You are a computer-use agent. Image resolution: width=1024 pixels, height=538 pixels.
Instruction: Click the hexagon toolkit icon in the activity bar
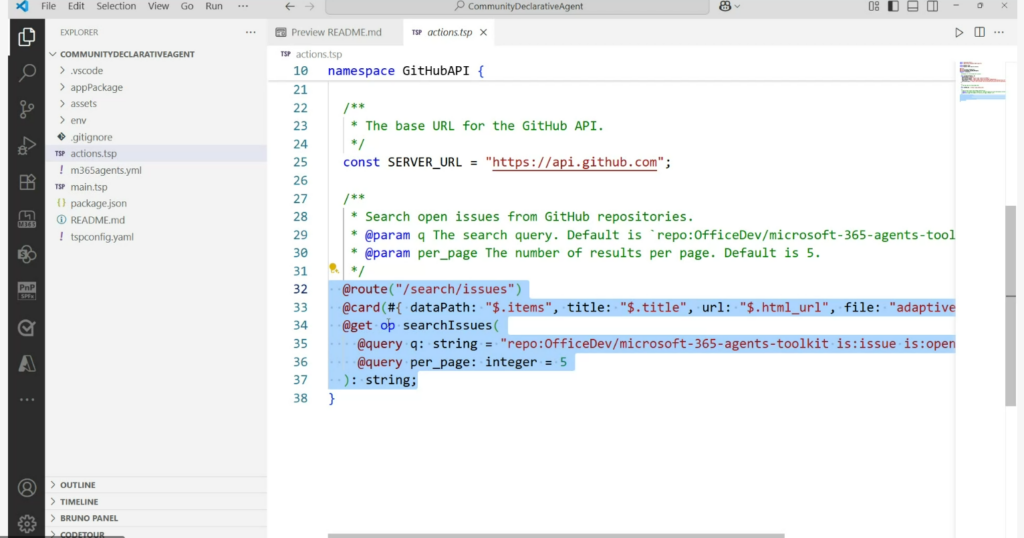[27, 255]
